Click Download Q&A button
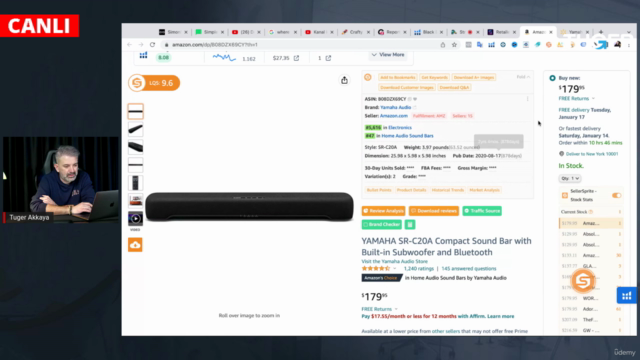Image resolution: width=640 pixels, height=360 pixels. point(454,87)
